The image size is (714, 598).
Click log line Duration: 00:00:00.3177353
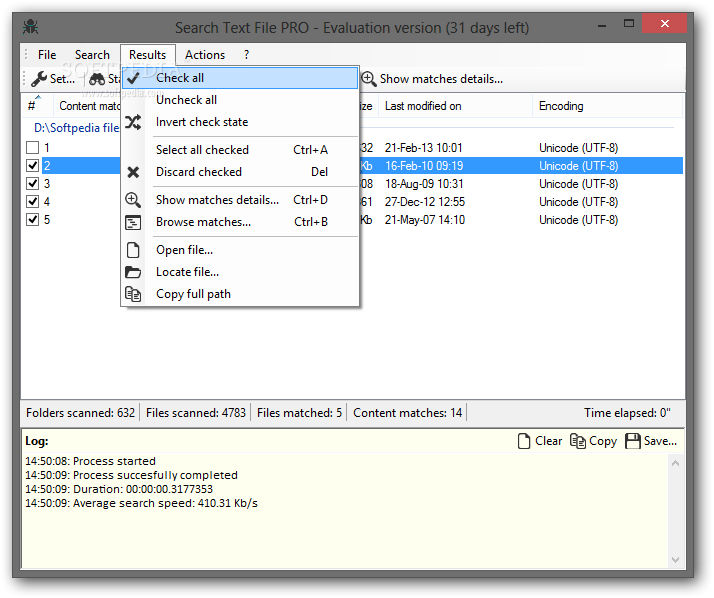coord(119,489)
